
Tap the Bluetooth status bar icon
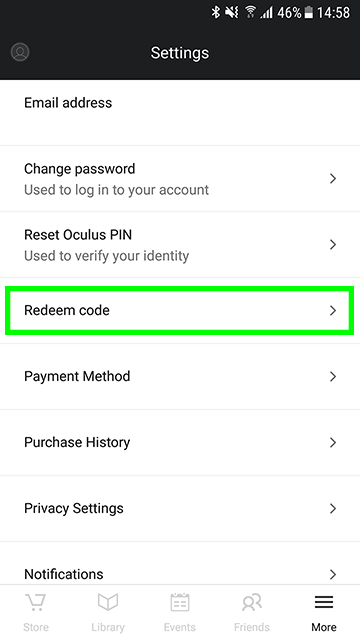click(216, 12)
